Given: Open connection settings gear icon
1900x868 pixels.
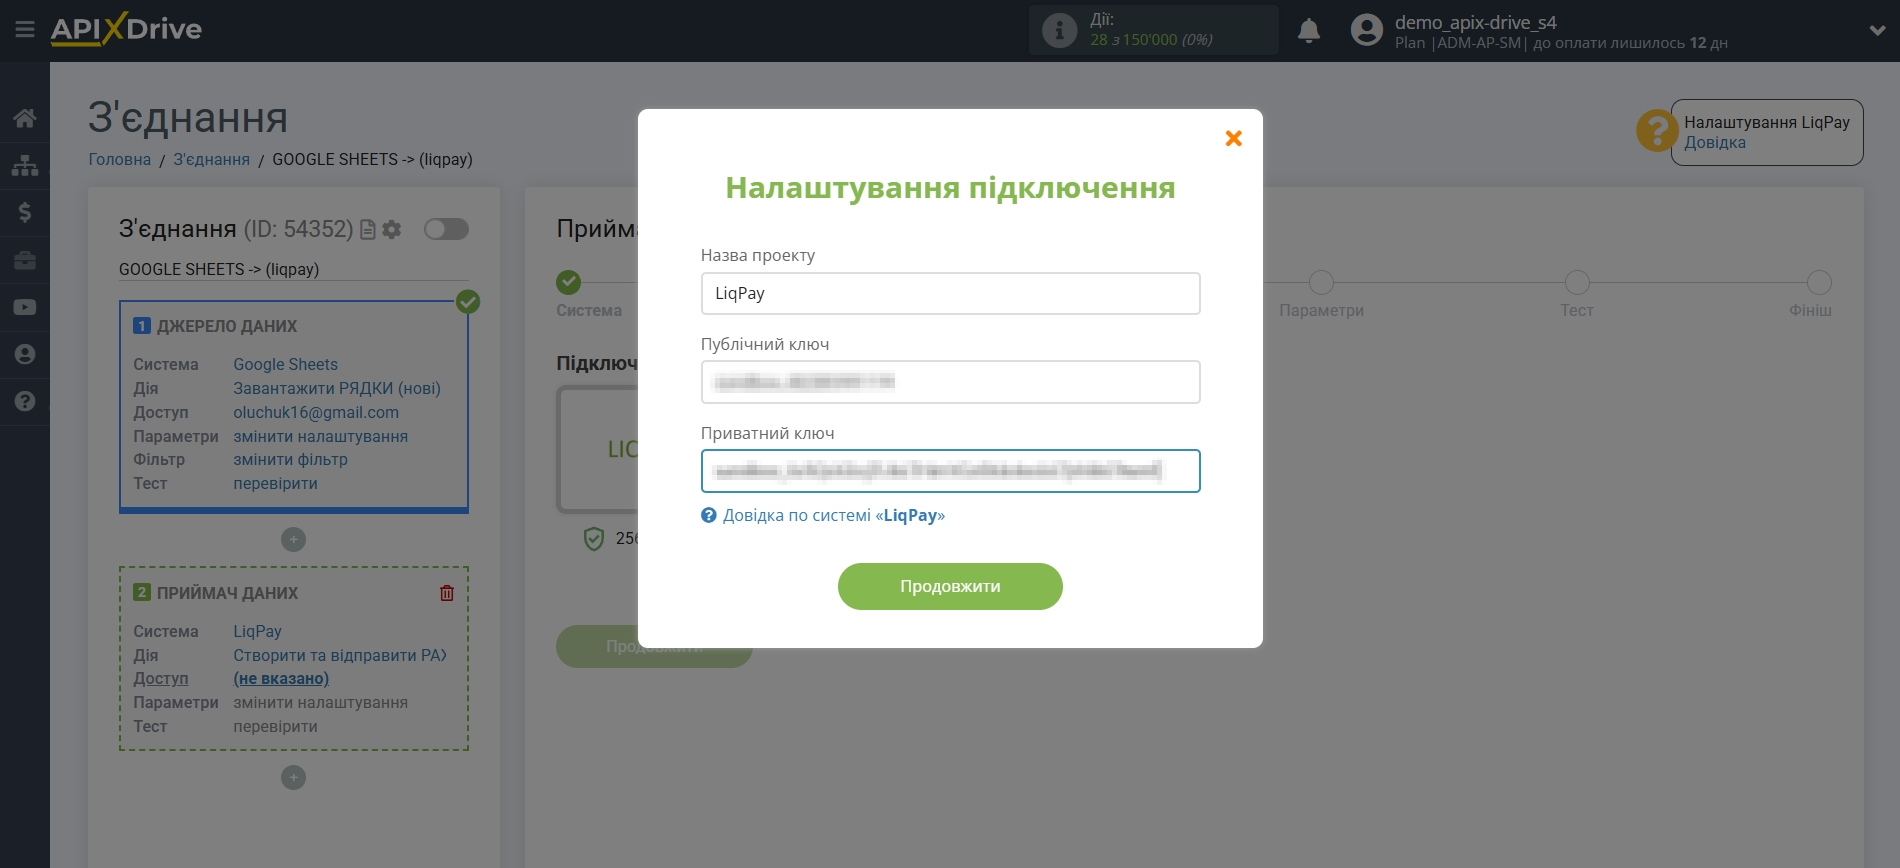Looking at the screenshot, I should coord(392,229).
